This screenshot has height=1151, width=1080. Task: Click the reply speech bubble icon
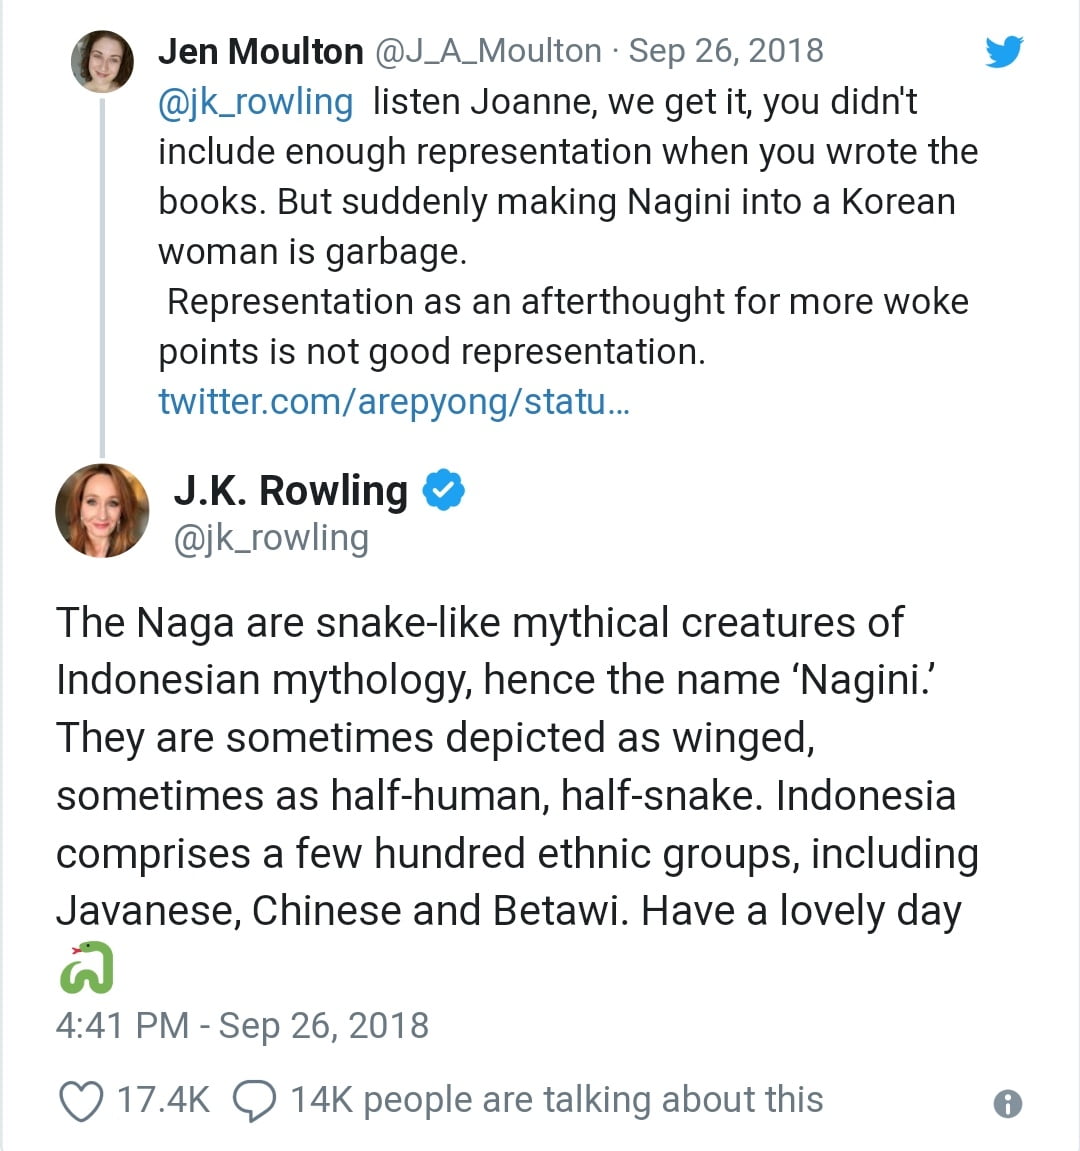[254, 1101]
